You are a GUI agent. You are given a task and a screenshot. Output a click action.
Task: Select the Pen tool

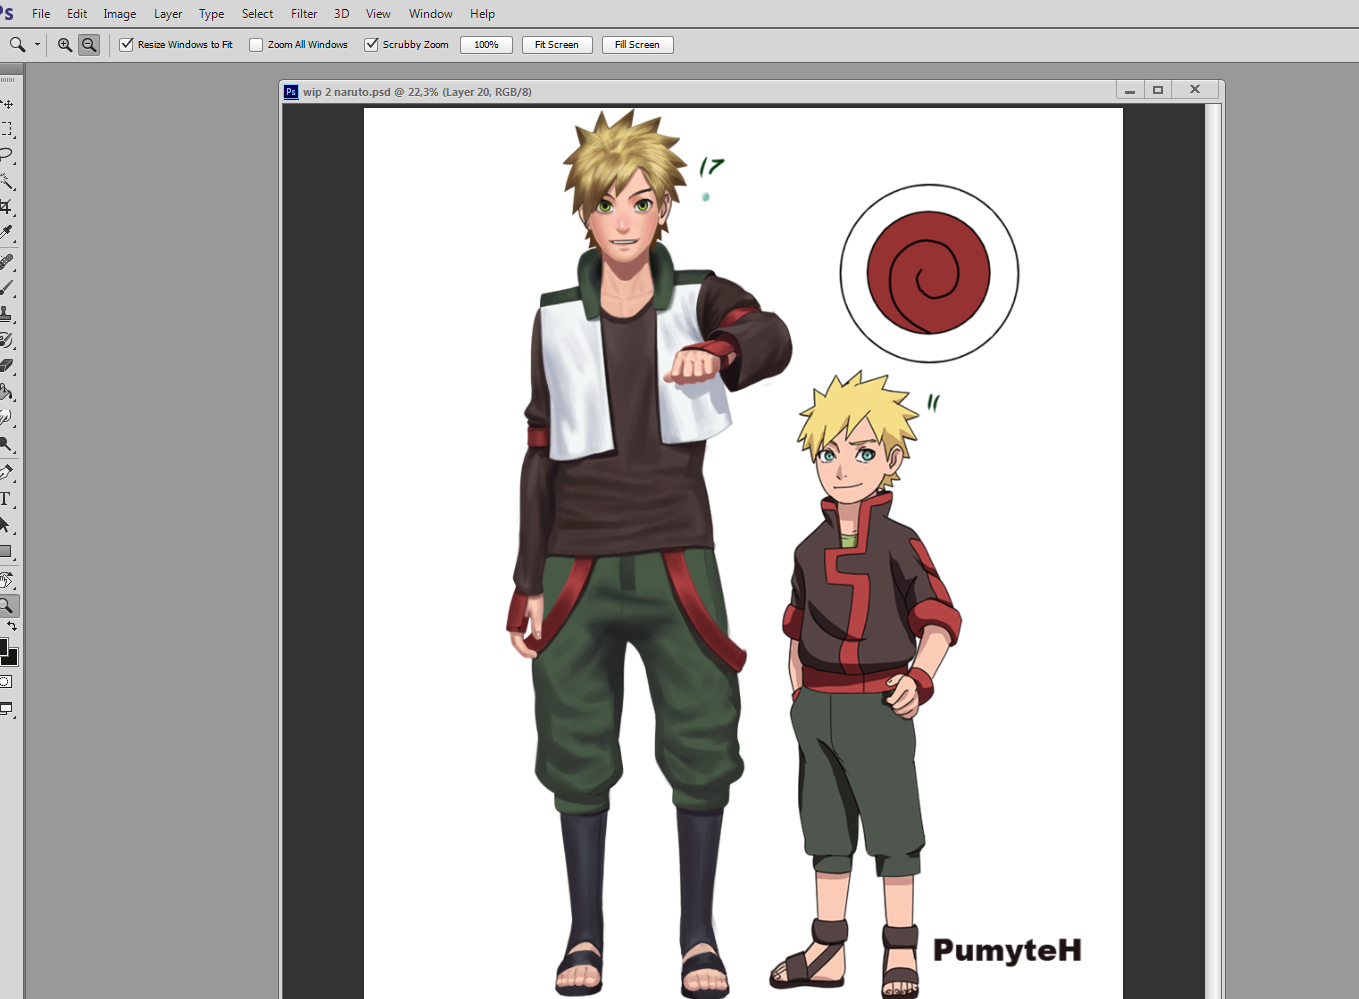[8, 472]
